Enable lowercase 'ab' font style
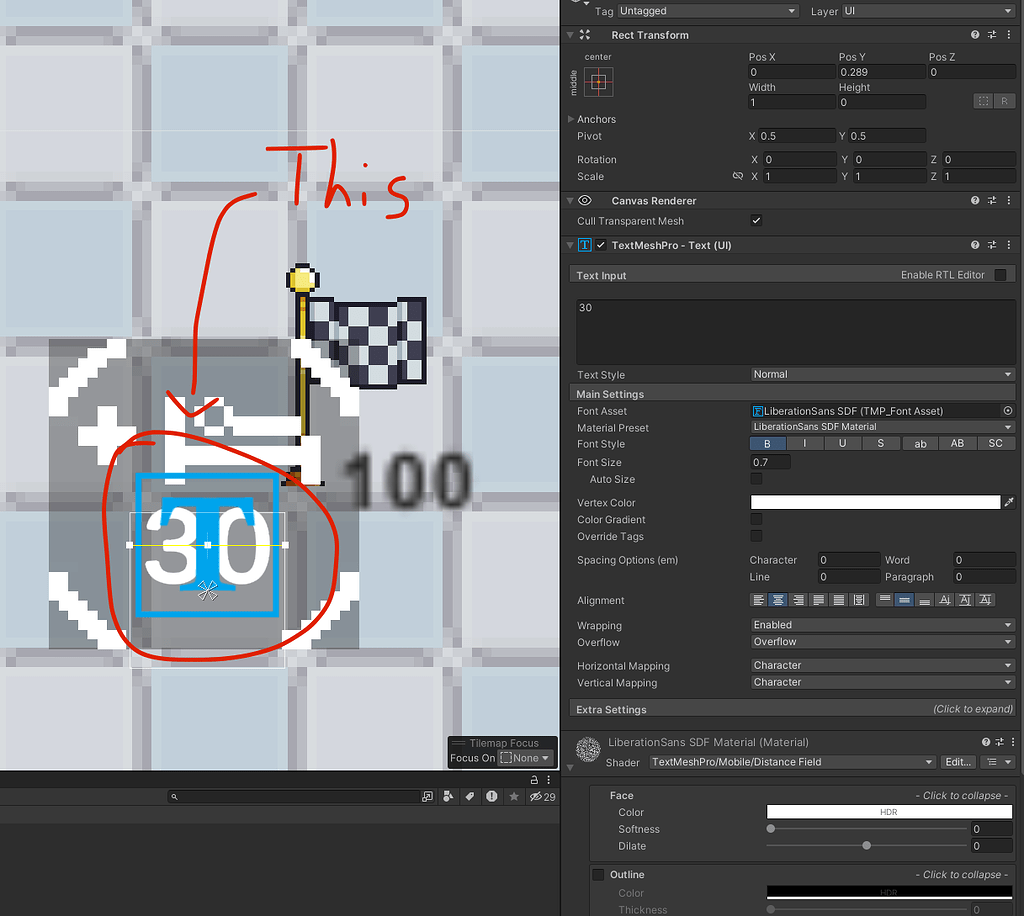The image size is (1024, 916). click(919, 443)
